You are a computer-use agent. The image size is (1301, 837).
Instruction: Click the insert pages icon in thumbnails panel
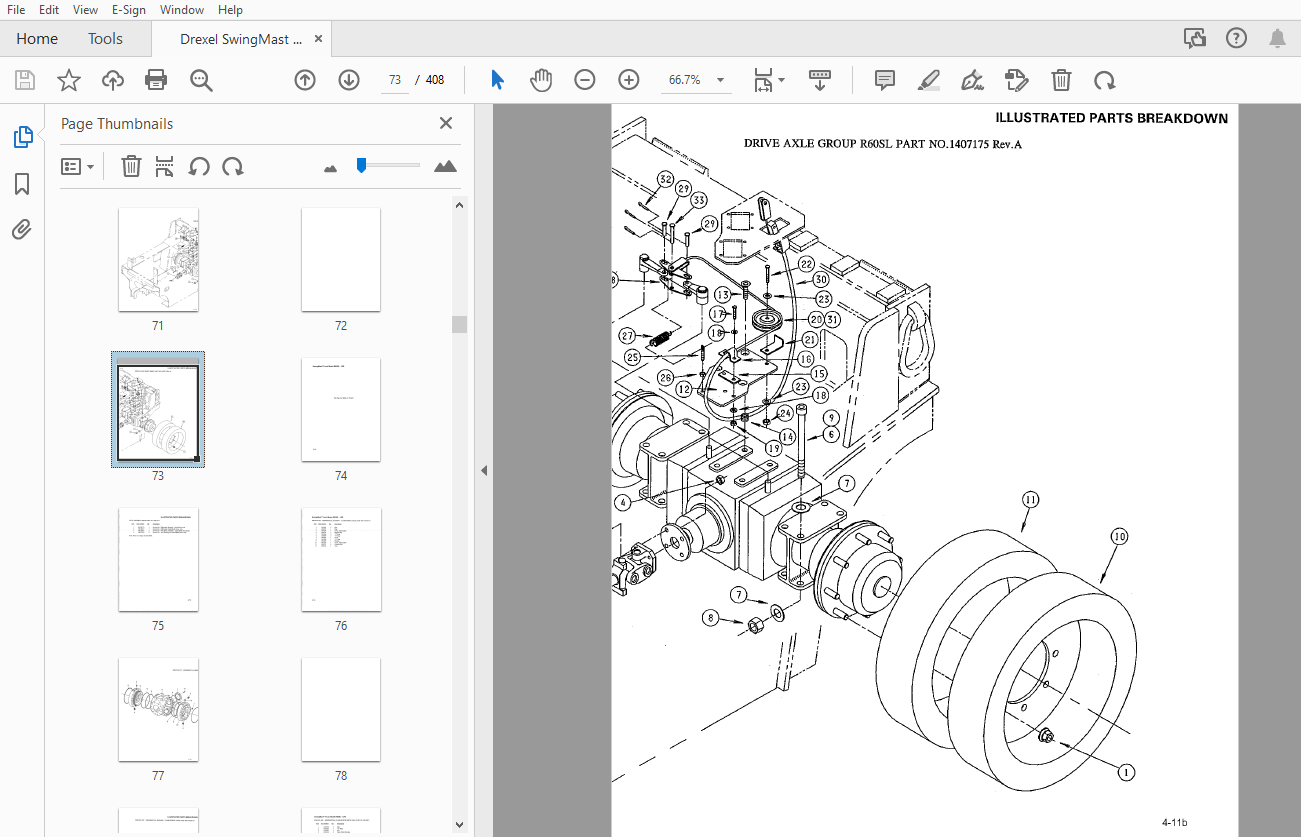click(x=165, y=167)
